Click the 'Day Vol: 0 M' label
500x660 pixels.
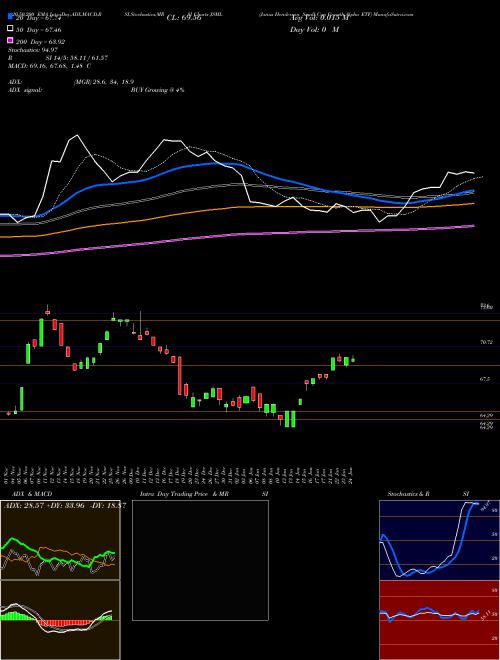(314, 29)
